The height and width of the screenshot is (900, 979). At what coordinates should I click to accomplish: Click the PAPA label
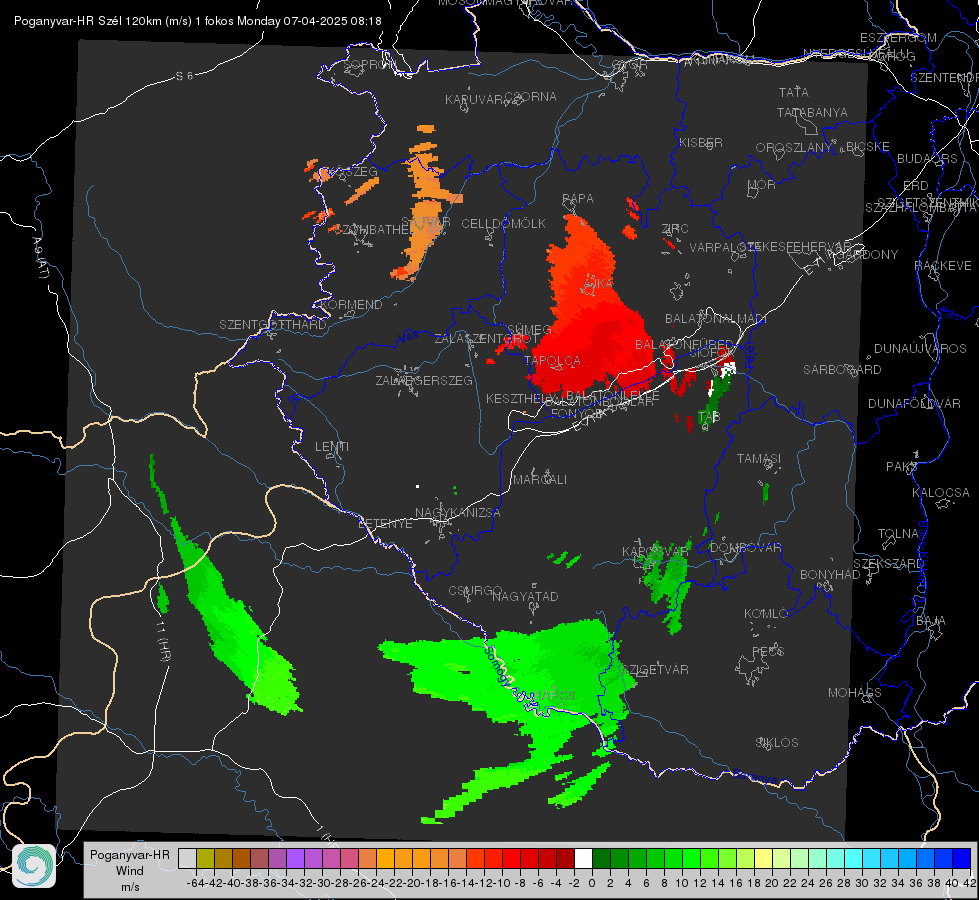578,199
